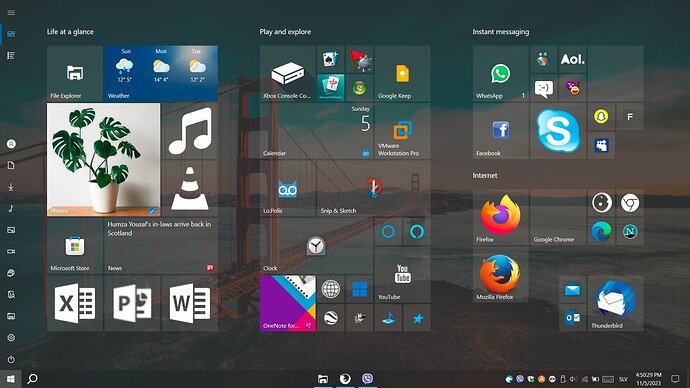The width and height of the screenshot is (690, 388).
Task: Launch the Mozilla Firefox classic tile
Action: click(501, 275)
